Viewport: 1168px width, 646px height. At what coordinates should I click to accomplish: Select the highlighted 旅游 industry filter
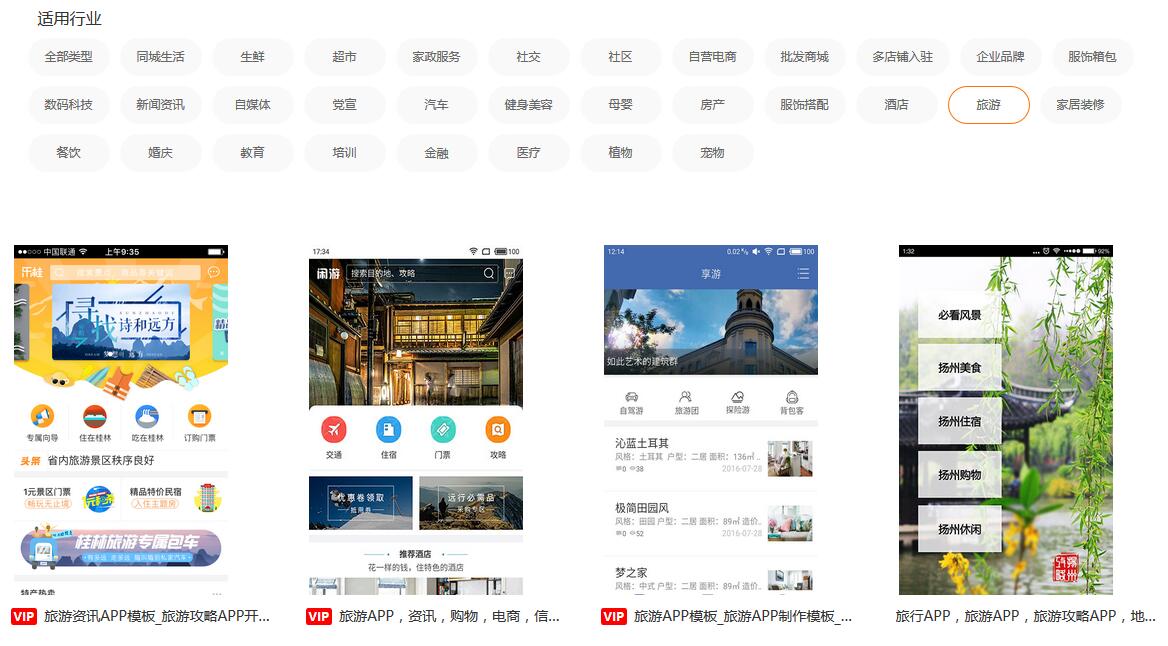[x=988, y=105]
